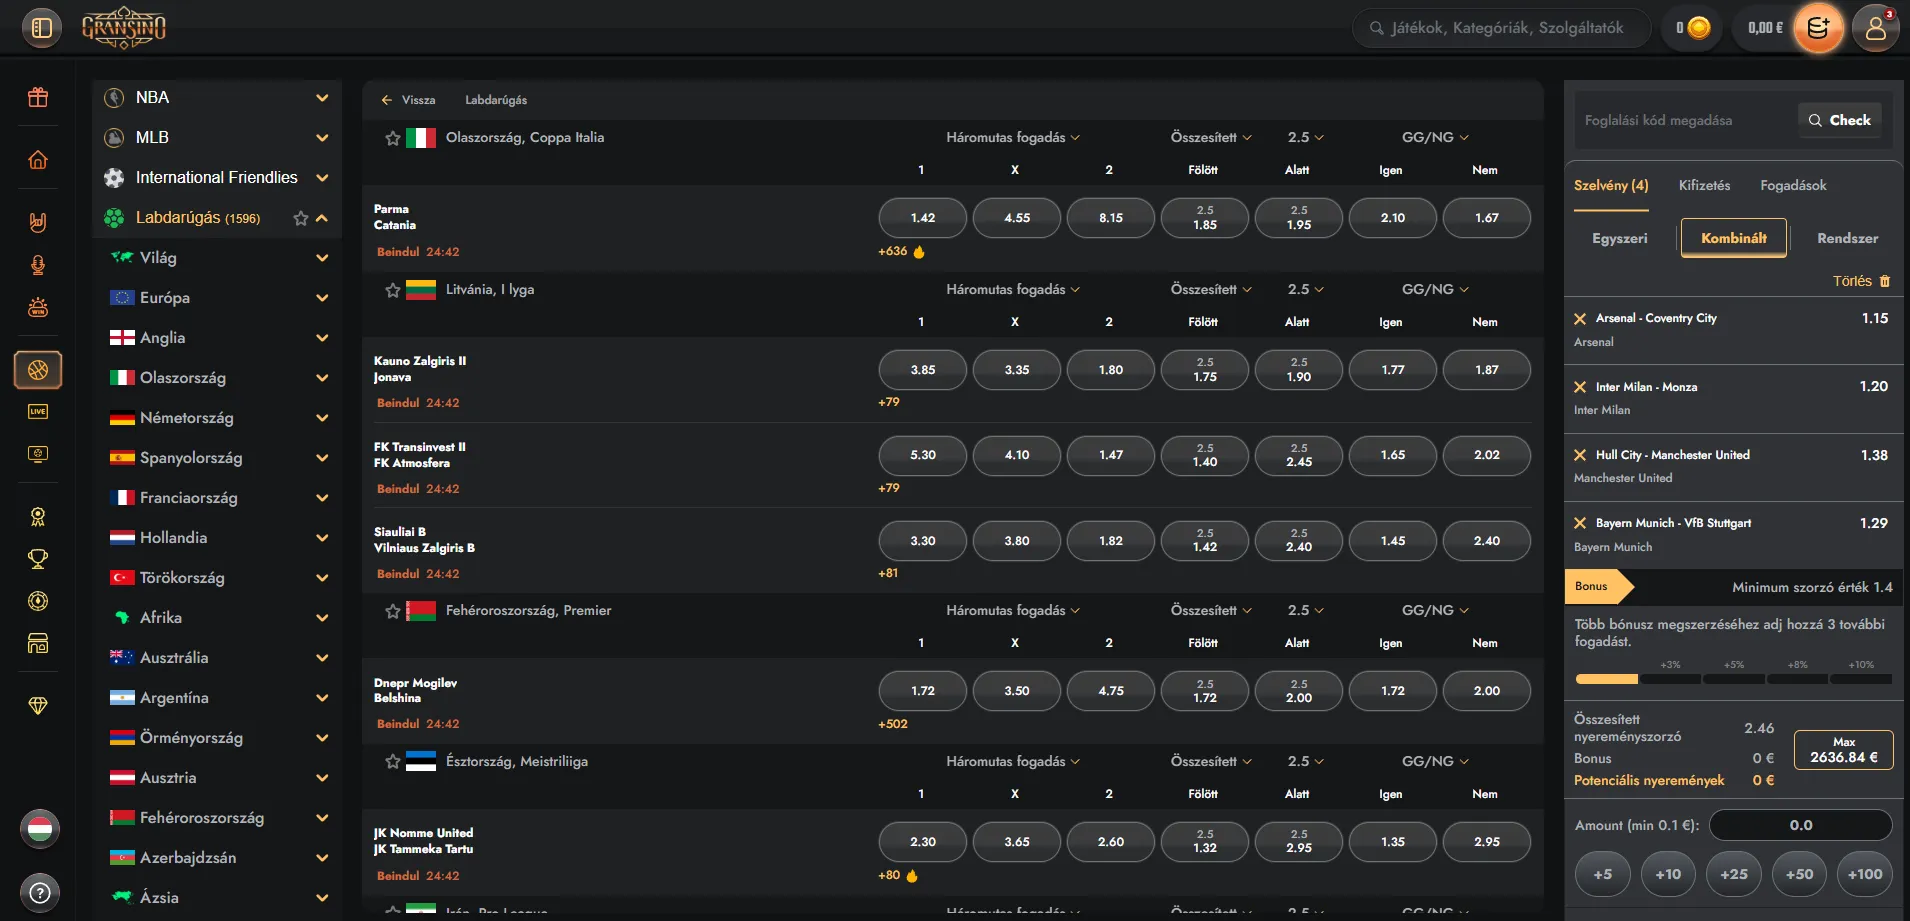This screenshot has width=1910, height=921.
Task: Favorite the Litvánia, I lyga league star
Action: click(393, 290)
